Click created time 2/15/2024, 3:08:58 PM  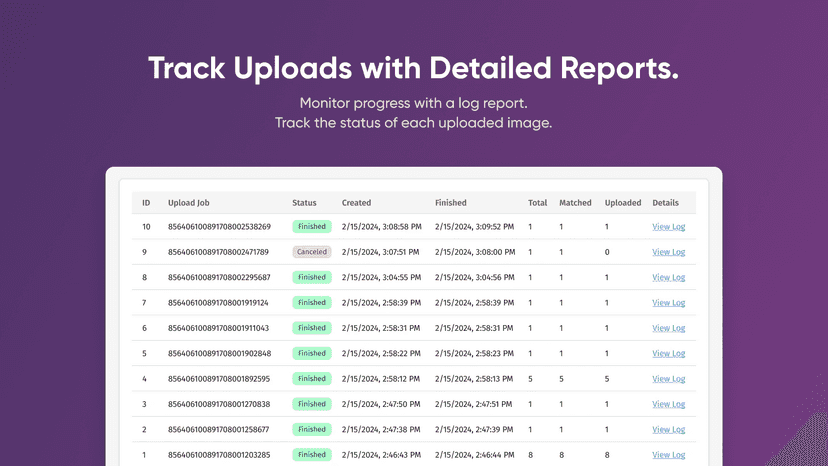click(x=381, y=227)
